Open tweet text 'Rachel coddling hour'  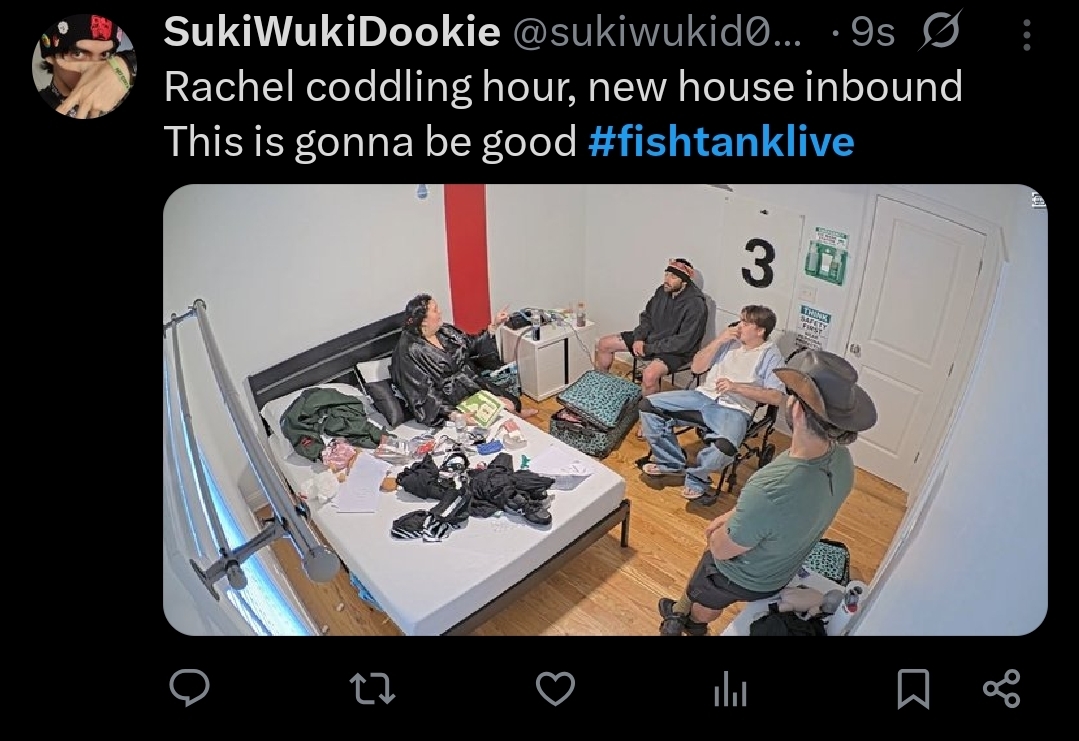tap(370, 87)
